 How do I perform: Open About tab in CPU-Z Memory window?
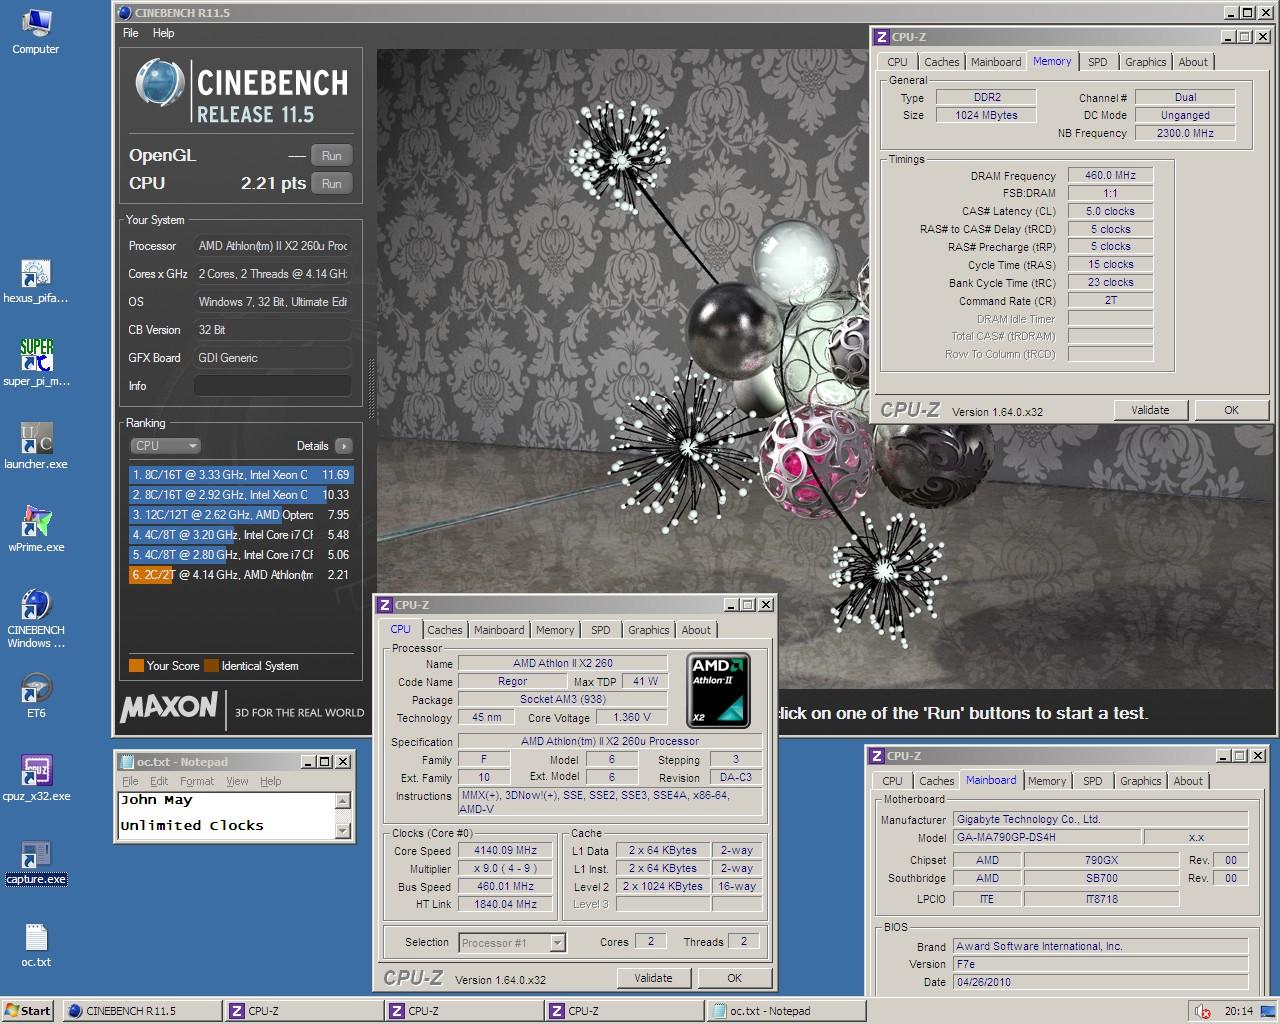tap(1192, 62)
